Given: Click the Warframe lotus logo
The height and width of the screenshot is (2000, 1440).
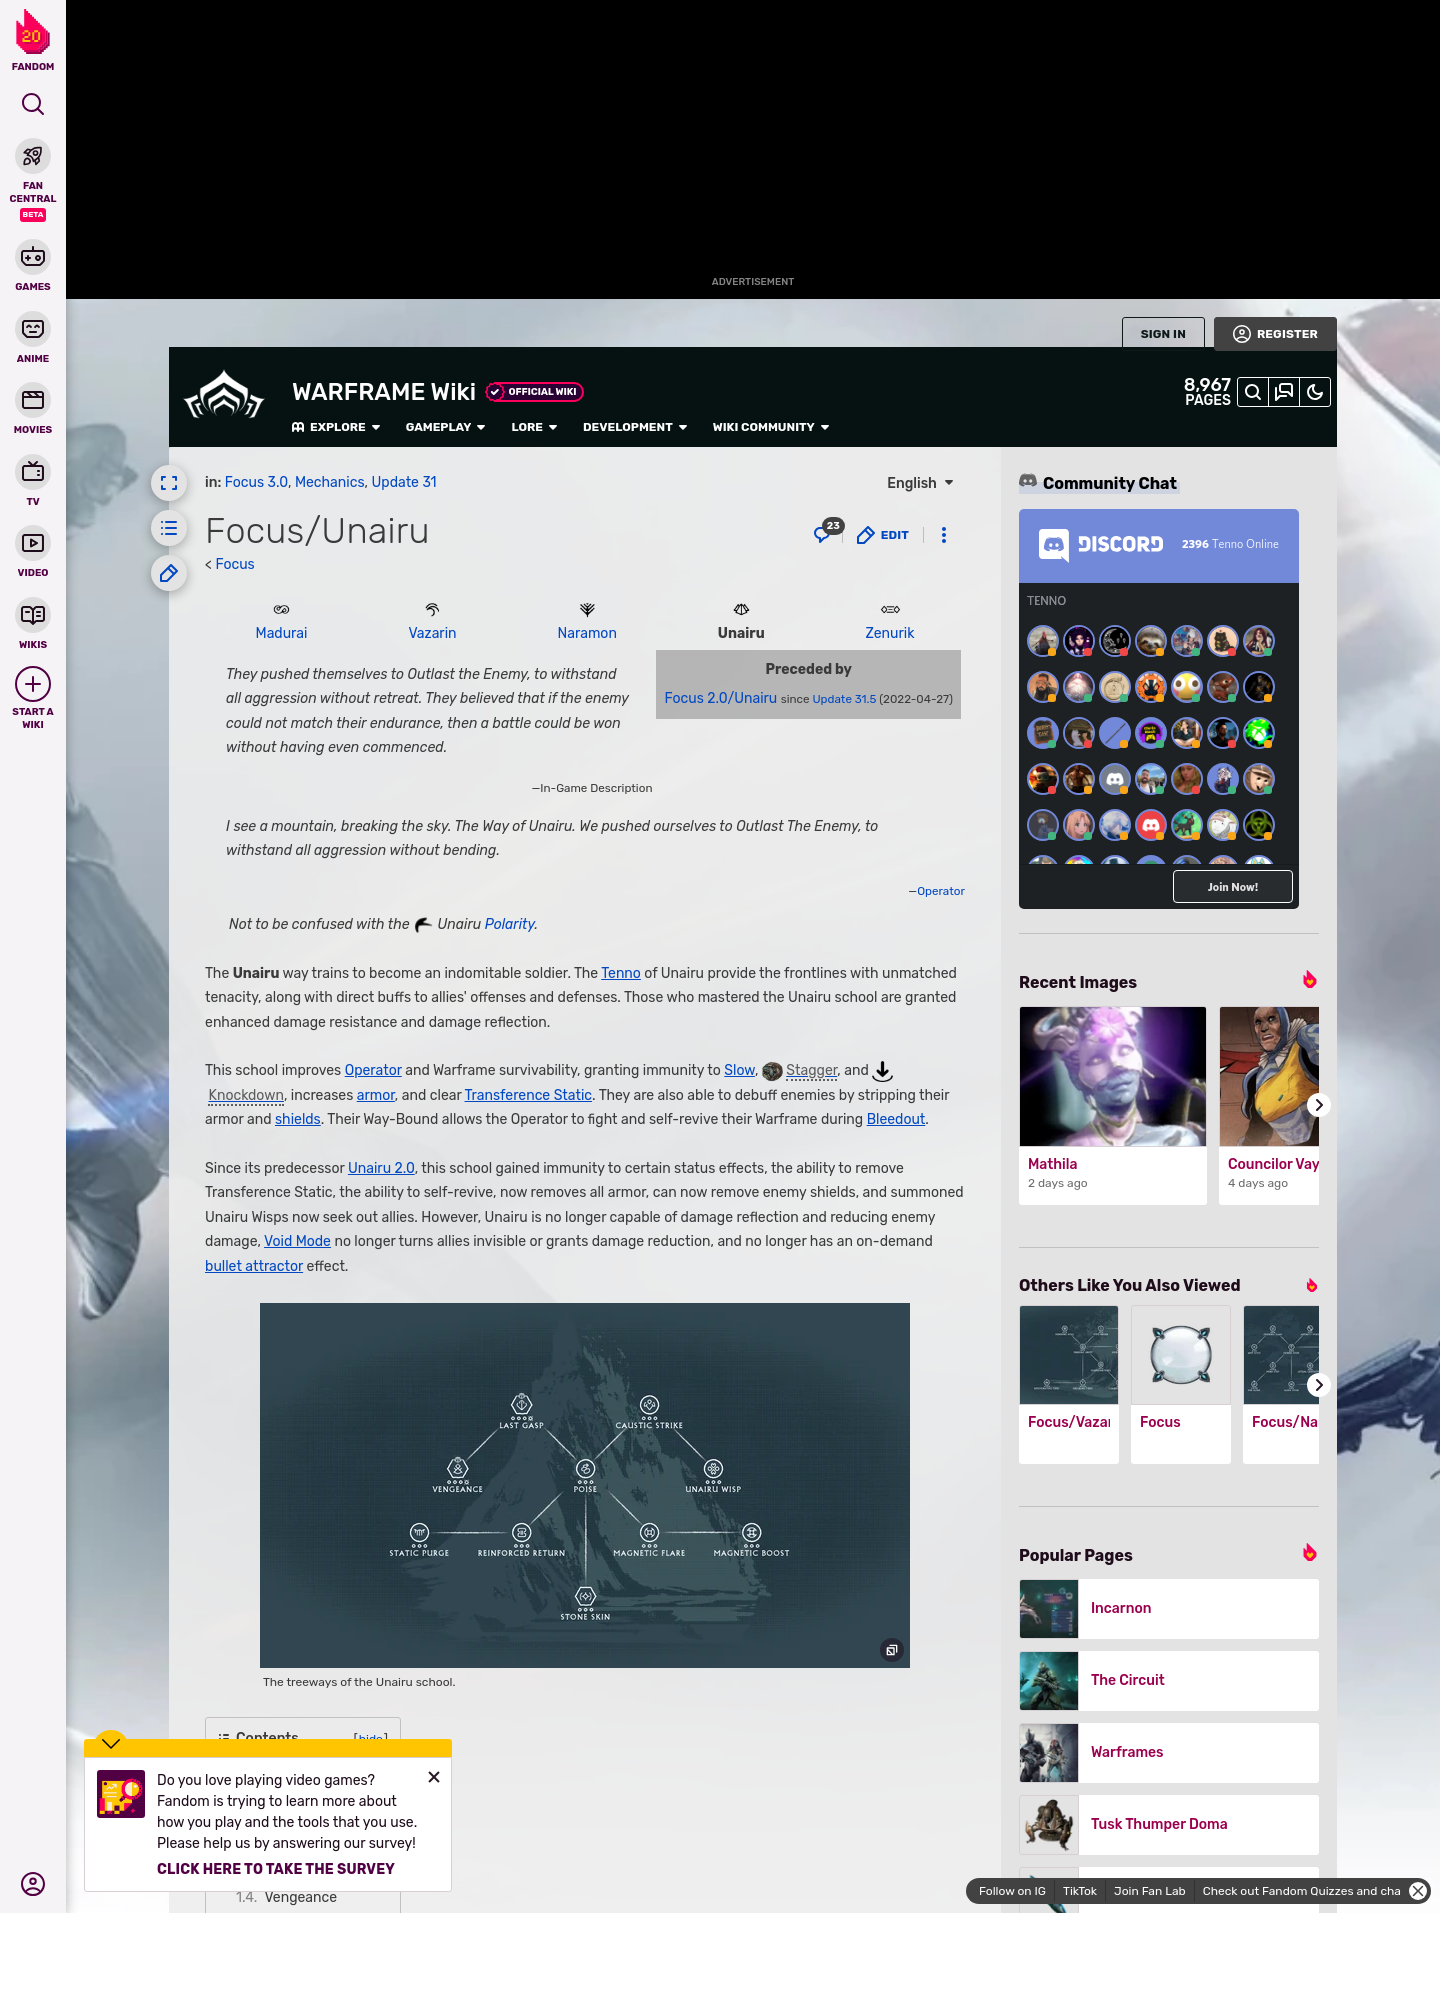Looking at the screenshot, I should 224,396.
